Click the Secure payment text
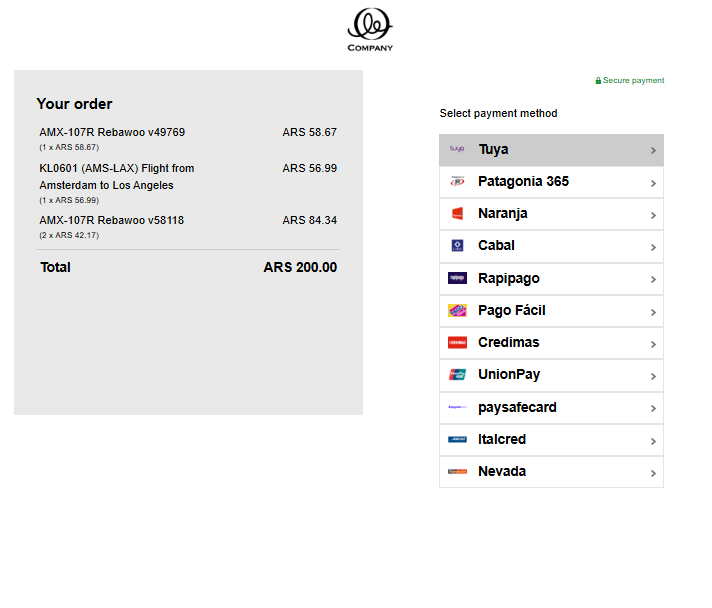The image size is (712, 608). click(633, 80)
